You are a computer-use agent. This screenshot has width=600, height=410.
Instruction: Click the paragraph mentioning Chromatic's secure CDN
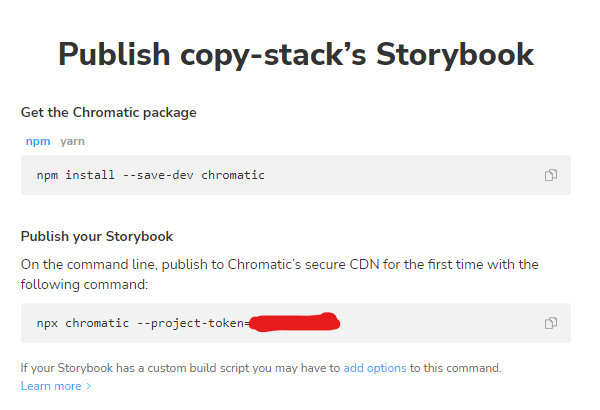pos(279,264)
